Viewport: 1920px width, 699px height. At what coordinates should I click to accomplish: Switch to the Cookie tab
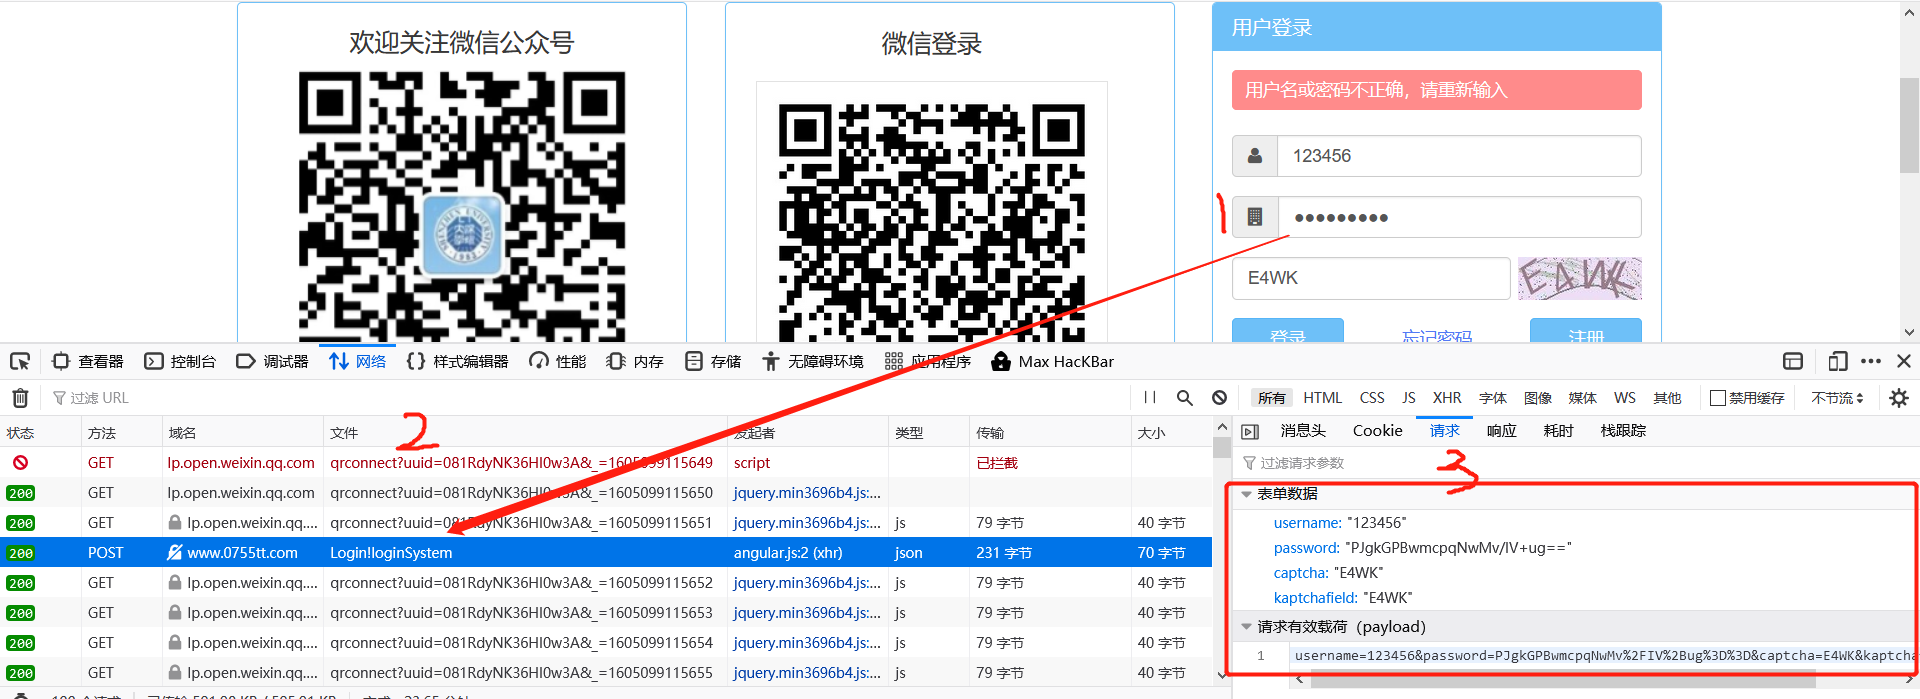pos(1378,431)
